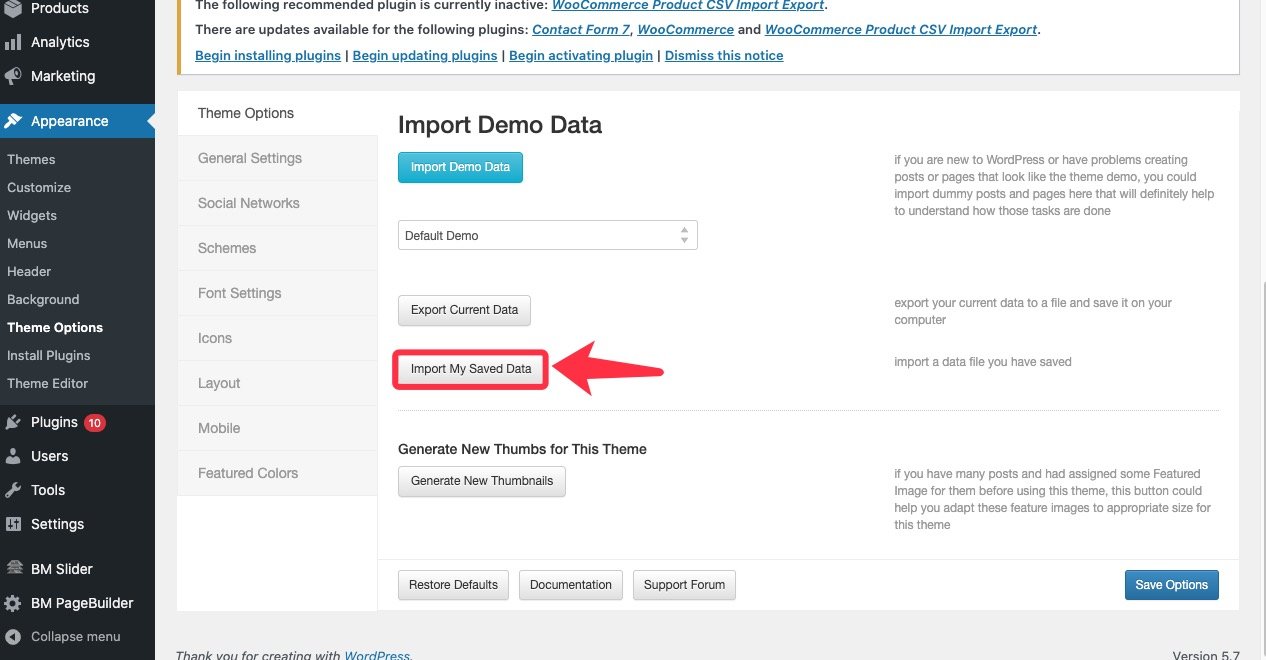Open Widgets submenu item
1266x660 pixels.
[32, 215]
